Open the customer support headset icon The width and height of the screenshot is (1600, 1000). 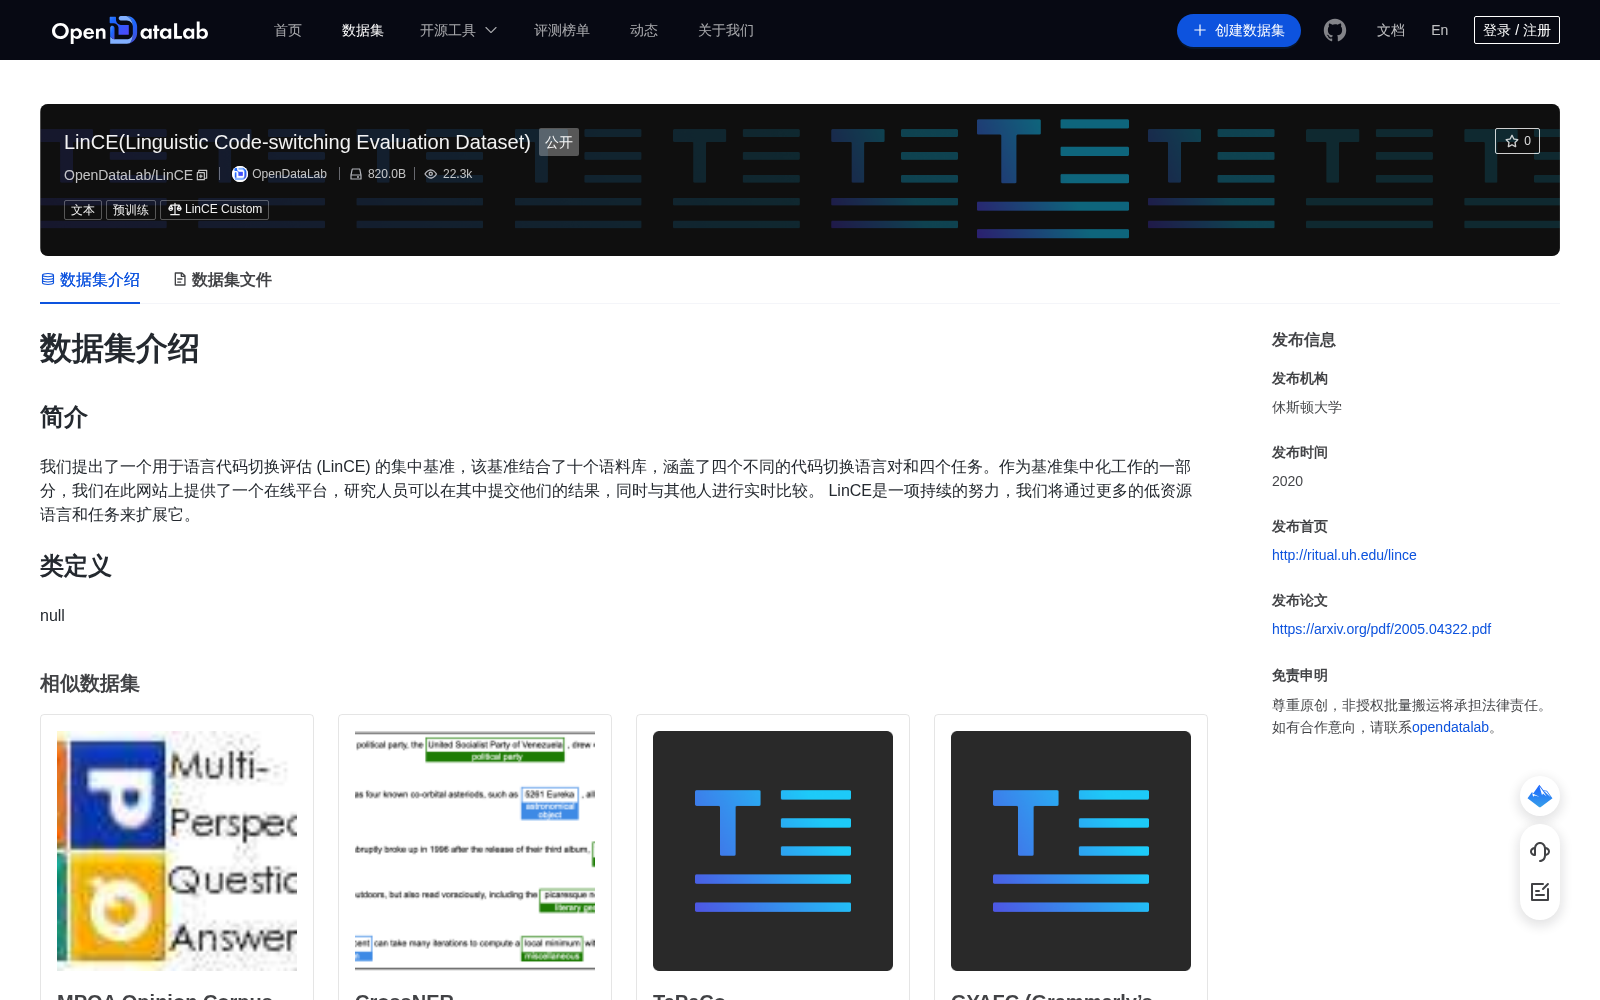(x=1540, y=852)
